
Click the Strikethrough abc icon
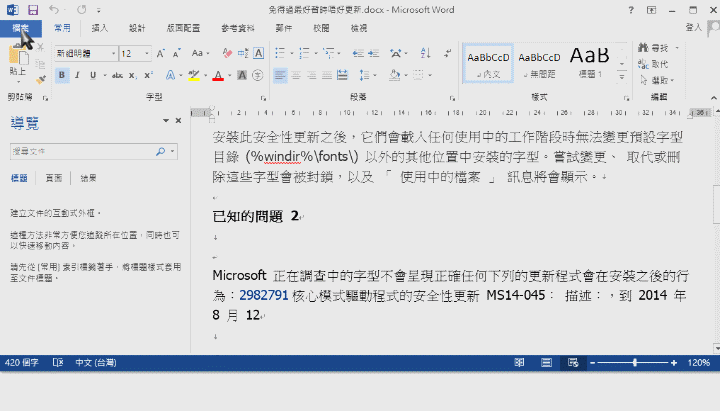(x=117, y=75)
